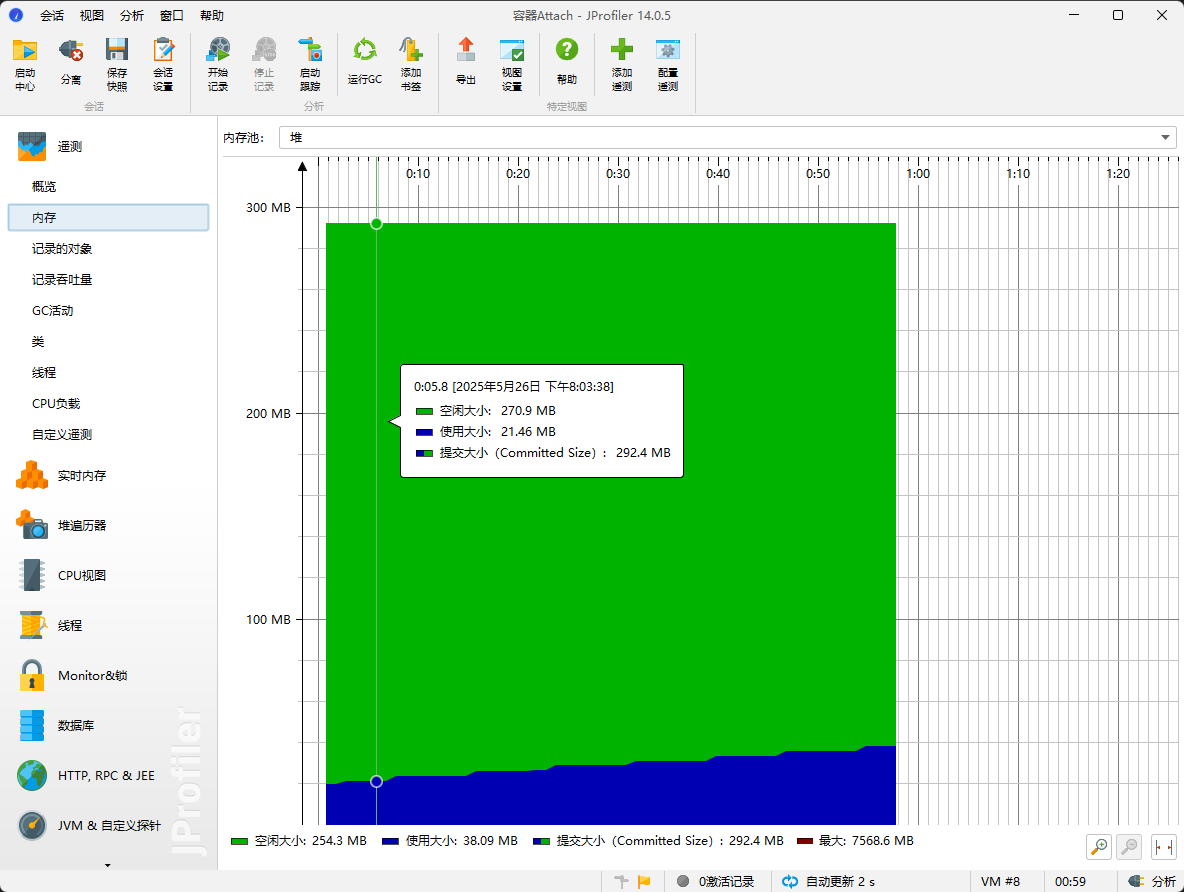The width and height of the screenshot is (1184, 892).
Task: Open the HTTP, RPC & JEE section
Action: [109, 776]
